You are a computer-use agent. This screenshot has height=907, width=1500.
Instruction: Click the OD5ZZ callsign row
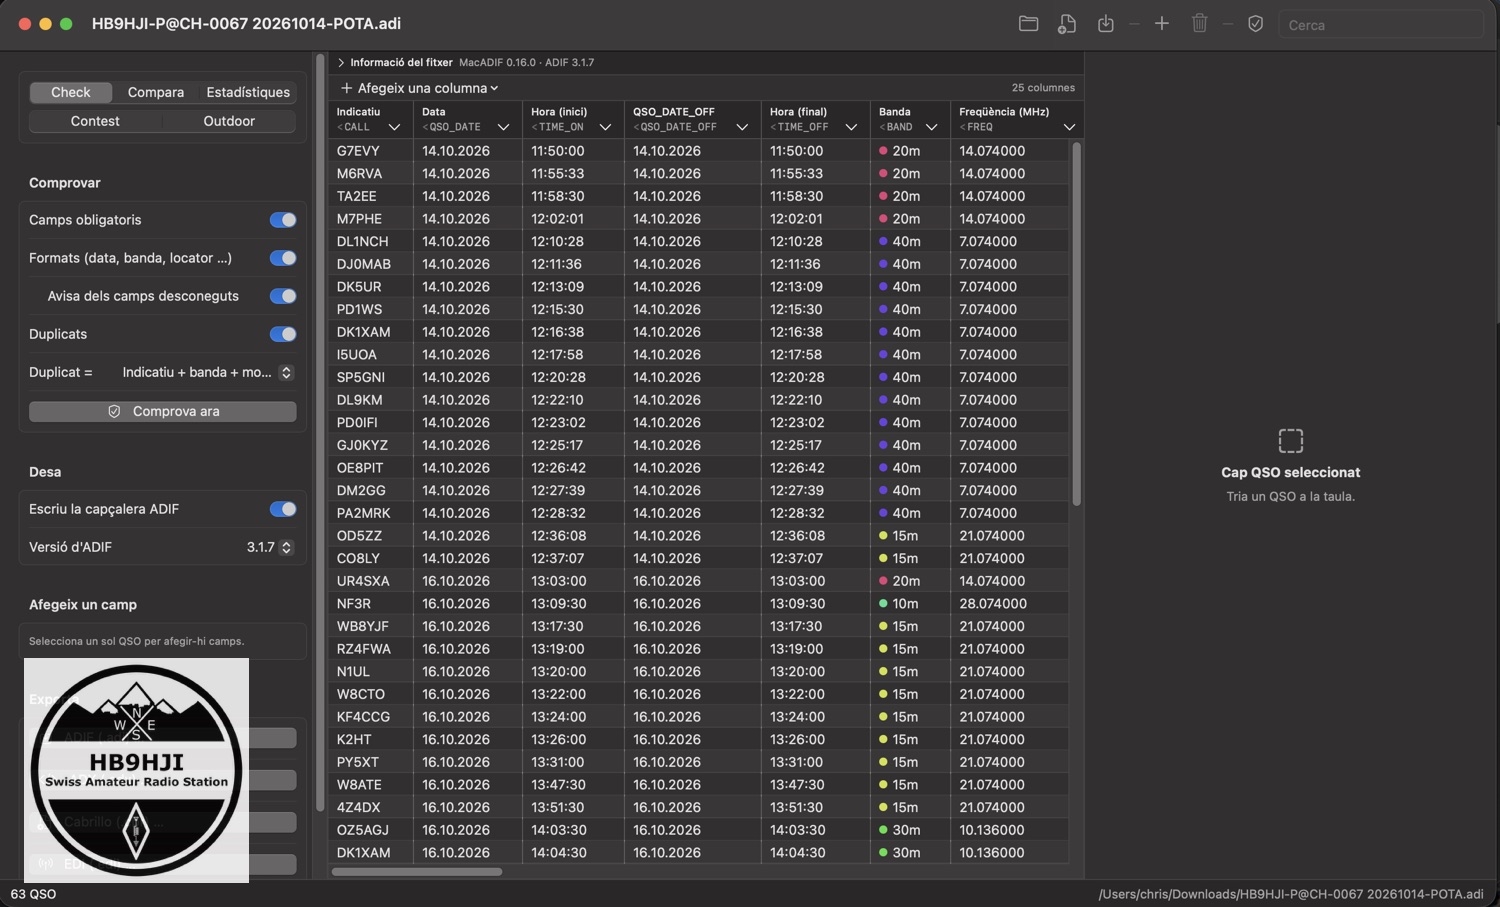pyautogui.click(x=359, y=536)
